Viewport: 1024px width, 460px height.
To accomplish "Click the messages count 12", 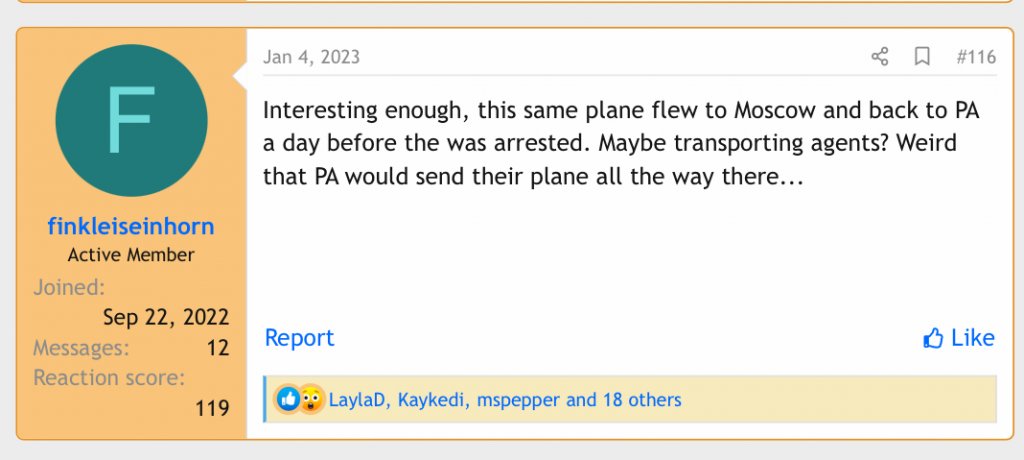I will pyautogui.click(x=218, y=348).
